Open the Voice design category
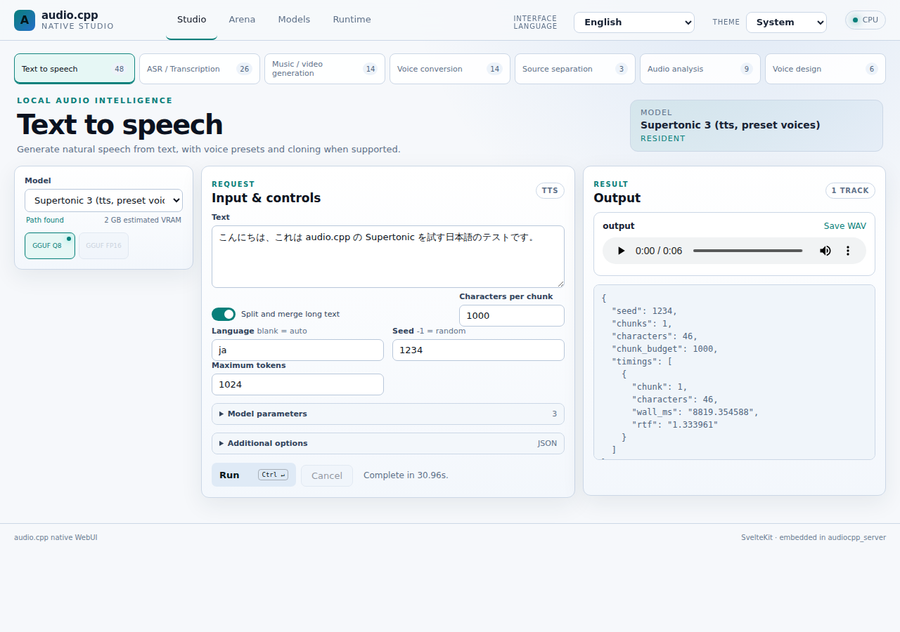The image size is (900, 632). tap(825, 69)
